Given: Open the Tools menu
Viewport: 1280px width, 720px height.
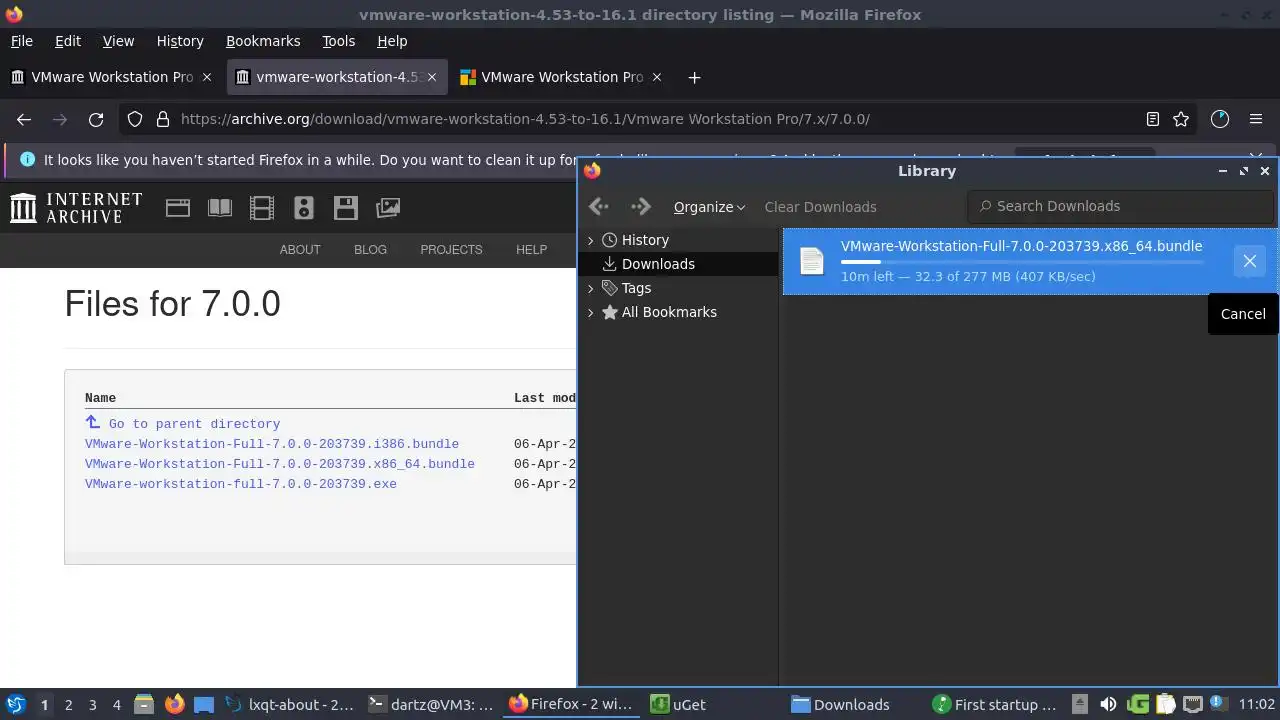Looking at the screenshot, I should (338, 41).
